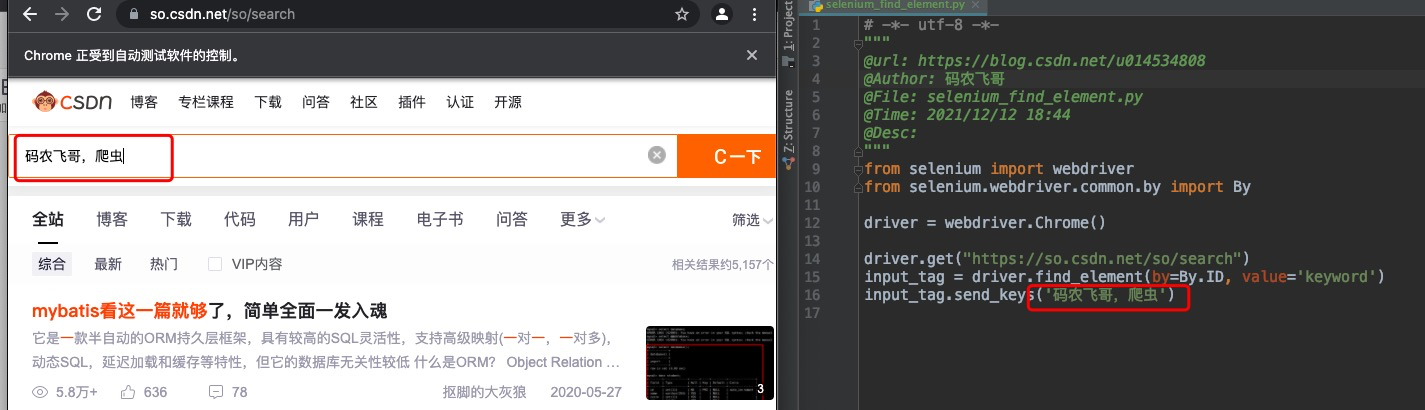Select the 电子书 search category tab
The image size is (1425, 410).
440,219
